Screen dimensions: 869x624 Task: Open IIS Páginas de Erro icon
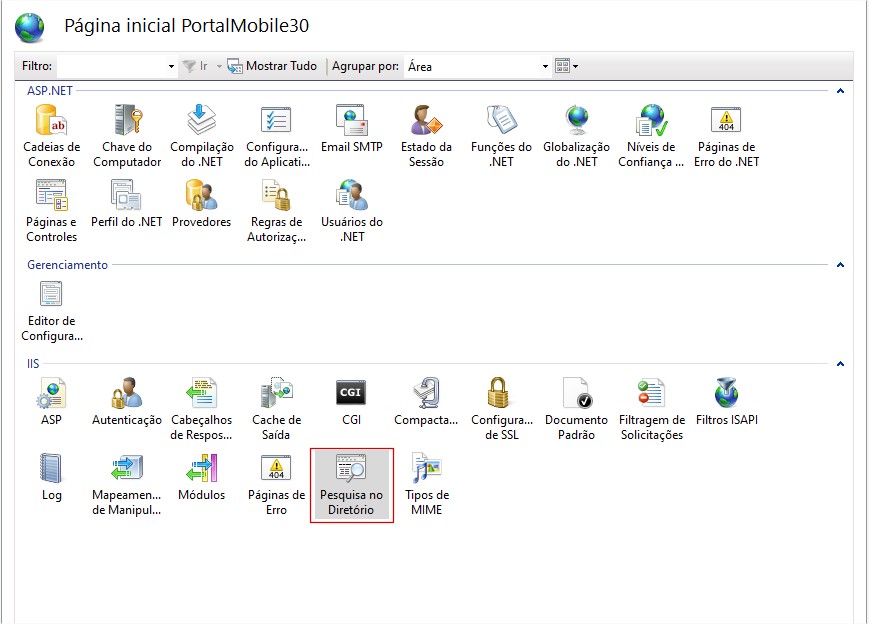[x=277, y=484]
